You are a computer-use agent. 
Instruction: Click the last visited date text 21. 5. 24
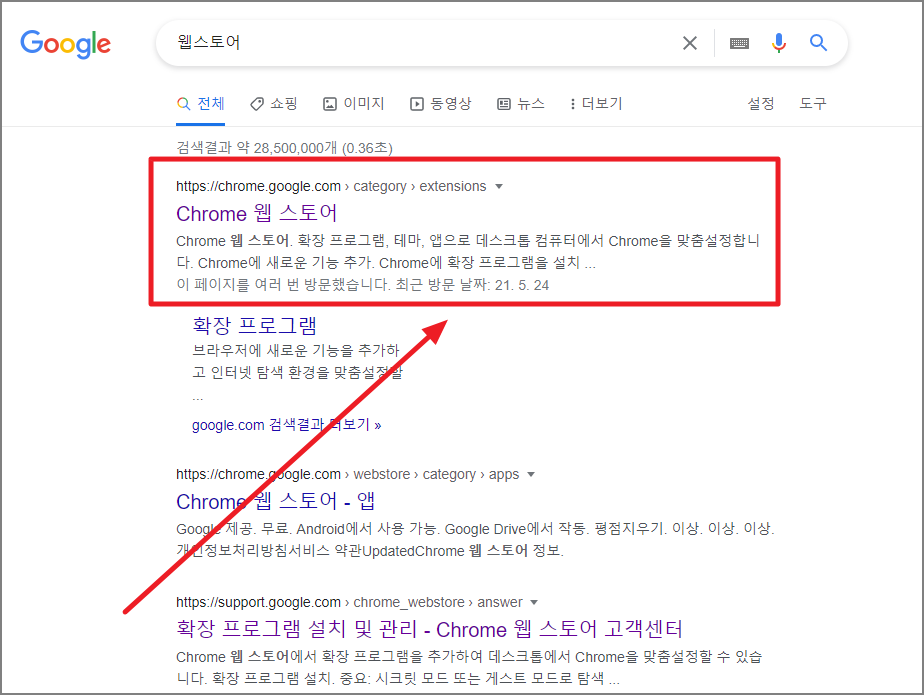click(522, 285)
